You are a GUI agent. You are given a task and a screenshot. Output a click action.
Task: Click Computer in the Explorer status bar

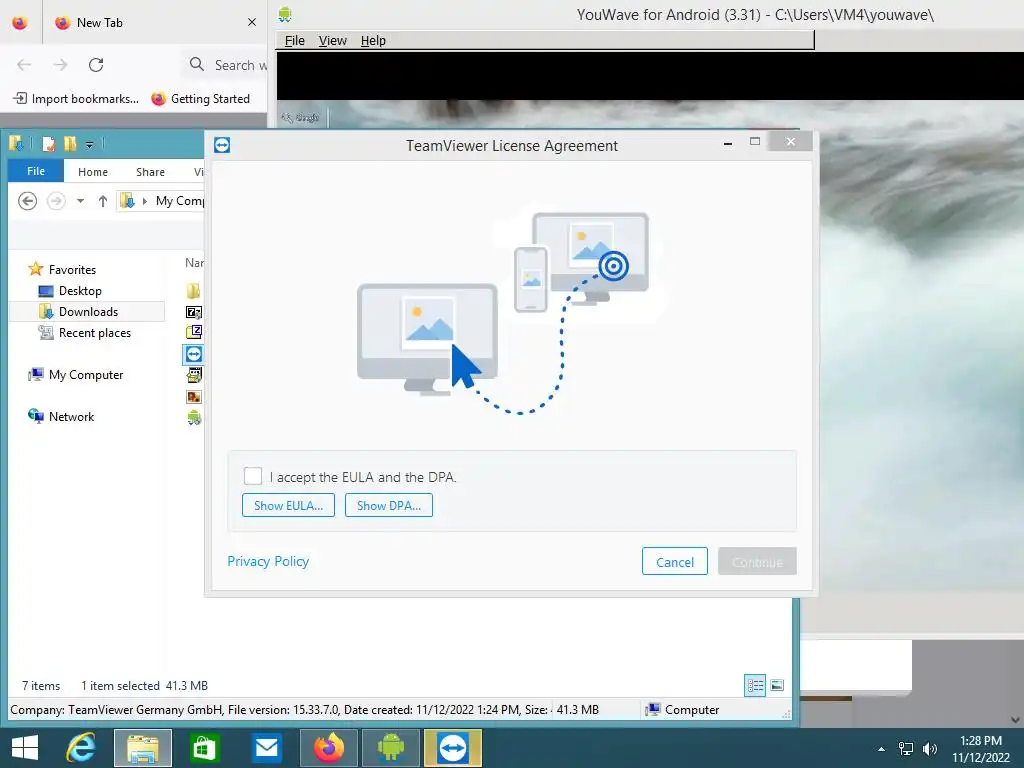pos(682,709)
